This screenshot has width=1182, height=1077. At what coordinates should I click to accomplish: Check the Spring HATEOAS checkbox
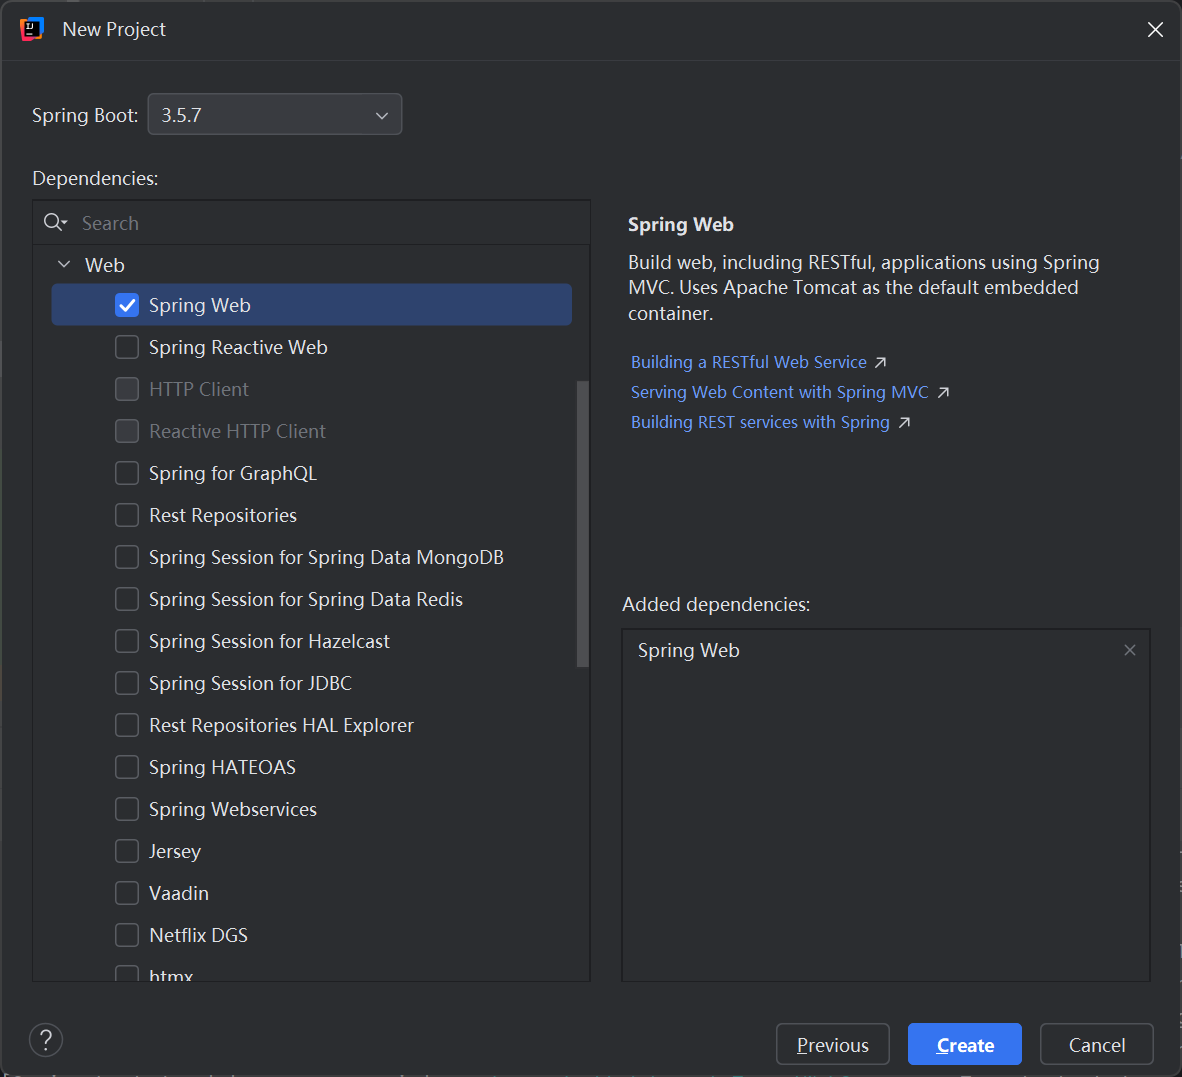pos(127,767)
